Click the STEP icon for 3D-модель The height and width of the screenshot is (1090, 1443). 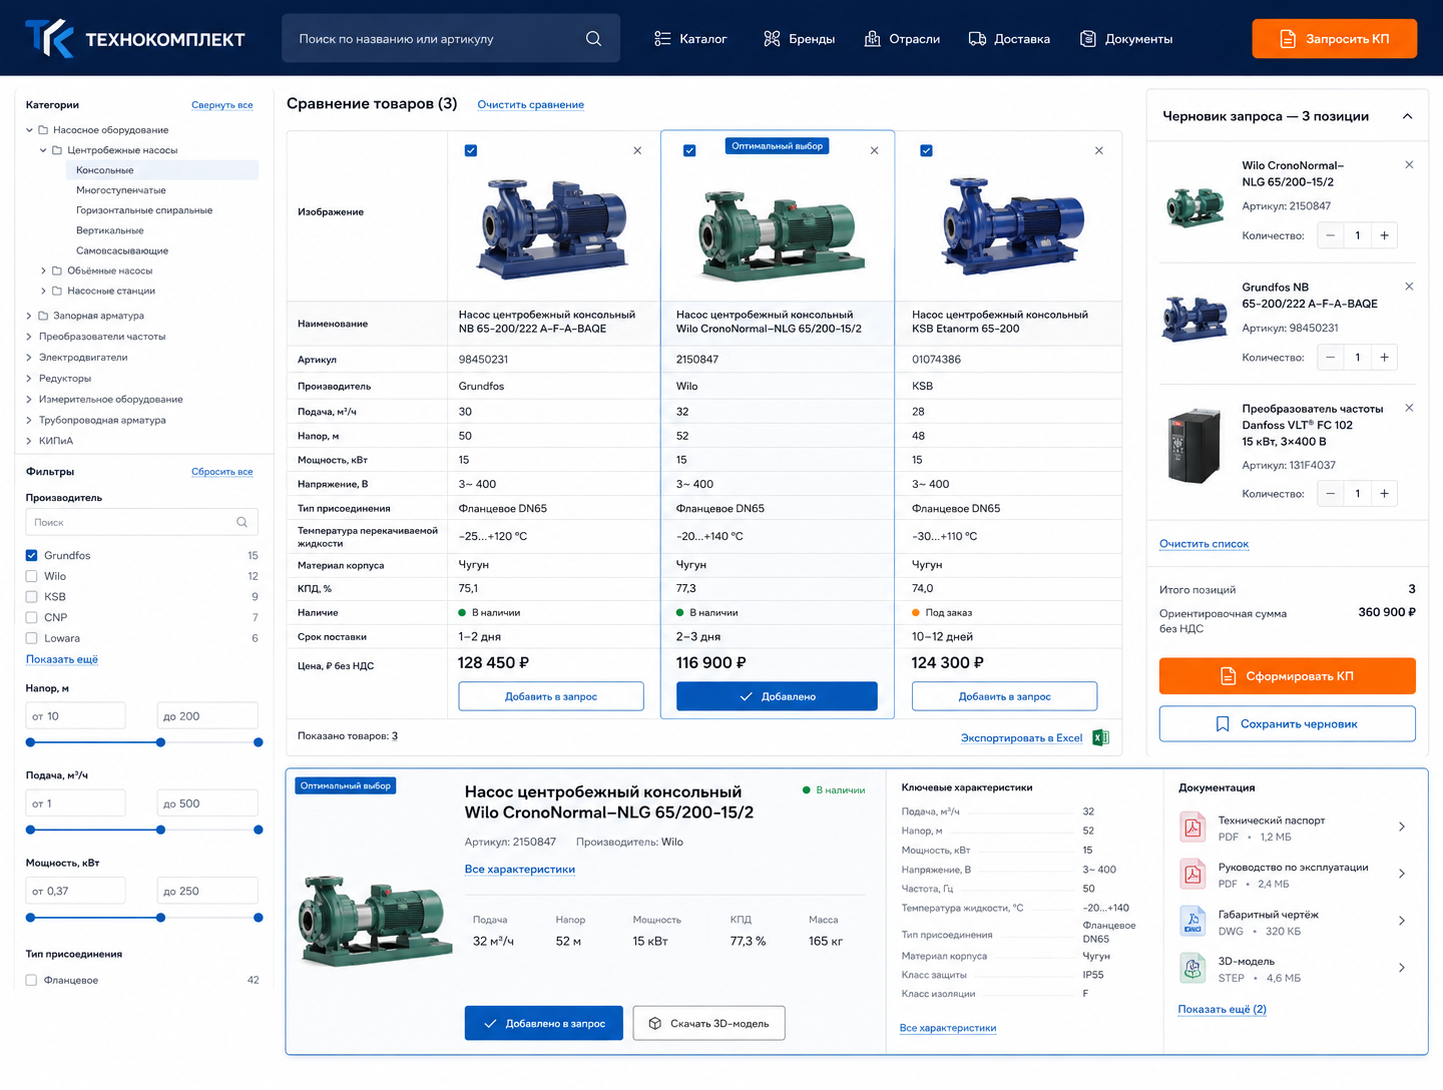click(1193, 969)
